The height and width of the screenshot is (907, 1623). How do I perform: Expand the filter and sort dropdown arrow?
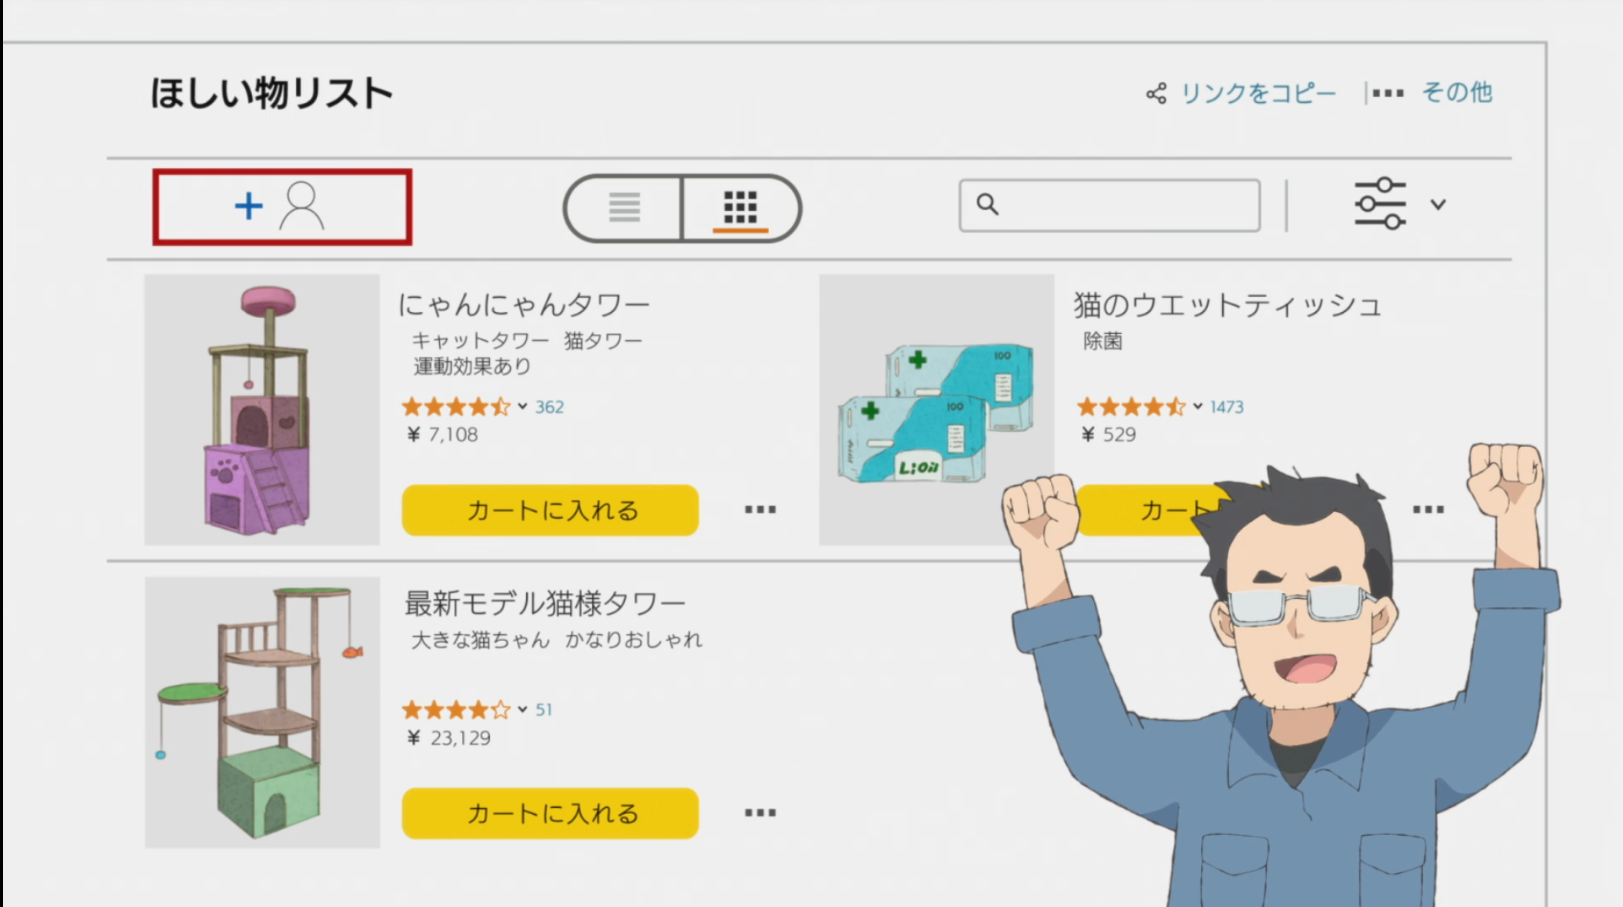click(x=1438, y=204)
